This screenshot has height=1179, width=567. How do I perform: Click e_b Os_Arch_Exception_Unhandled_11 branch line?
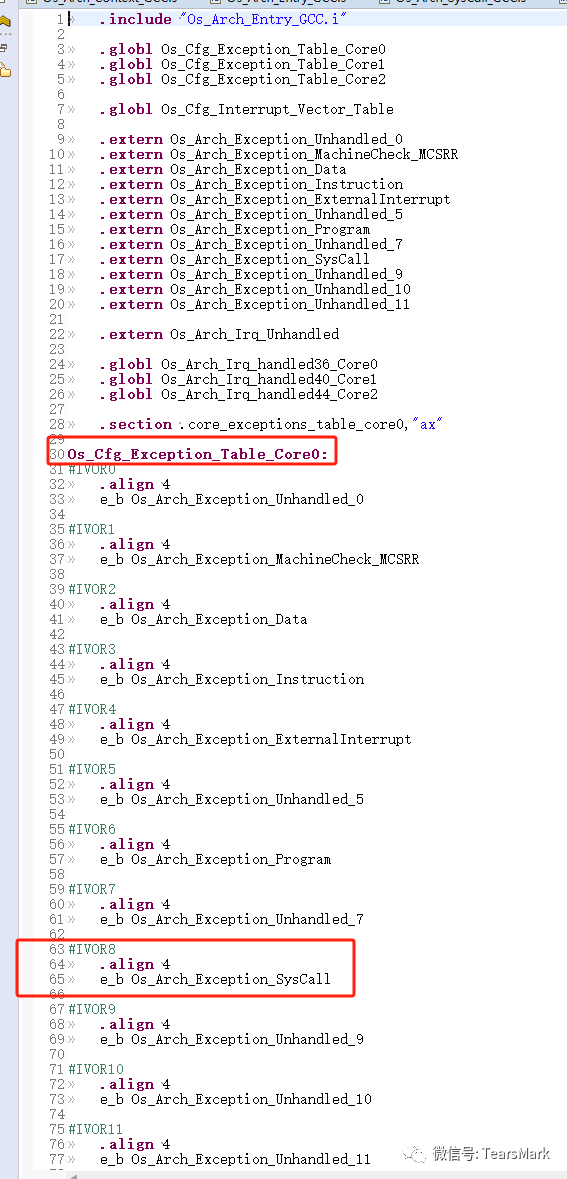tap(235, 1159)
